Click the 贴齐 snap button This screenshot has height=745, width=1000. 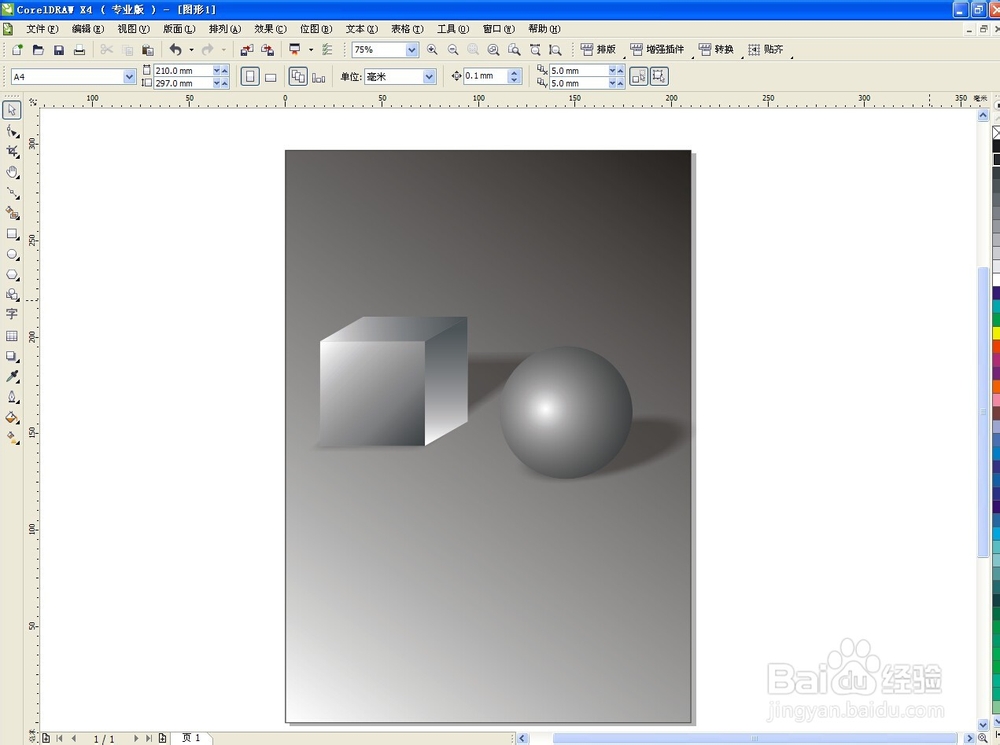coord(765,49)
